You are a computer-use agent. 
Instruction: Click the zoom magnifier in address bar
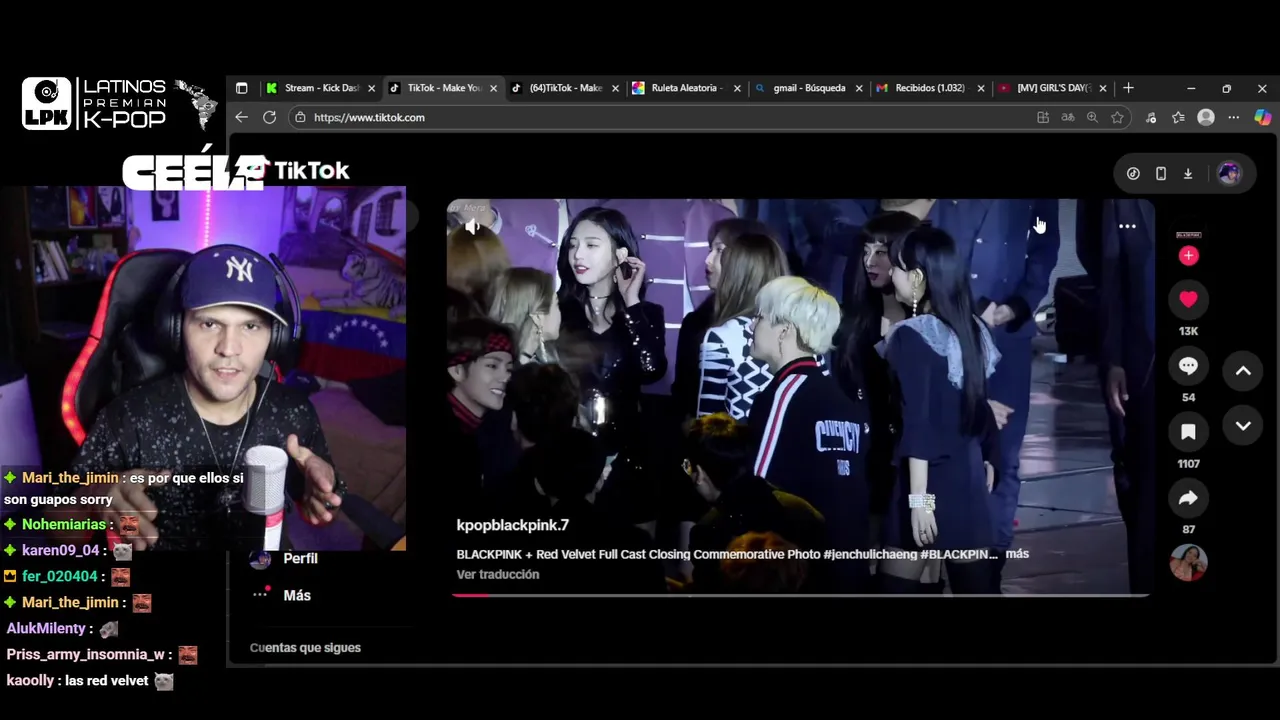pos(1092,117)
